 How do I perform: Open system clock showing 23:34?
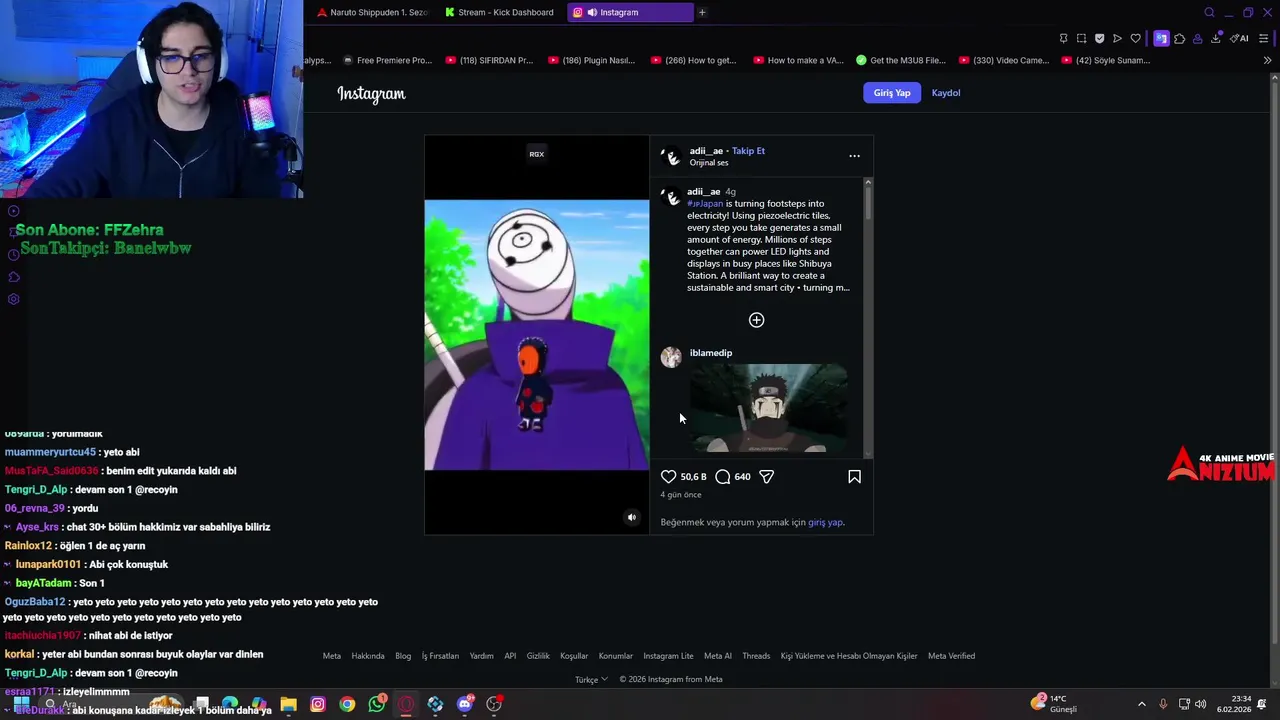click(1241, 704)
